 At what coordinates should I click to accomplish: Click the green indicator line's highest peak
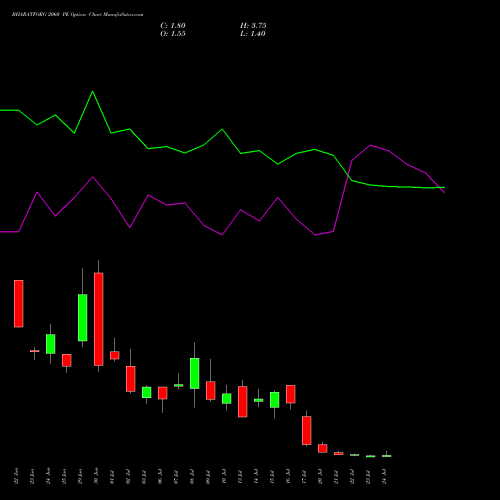[x=93, y=91]
